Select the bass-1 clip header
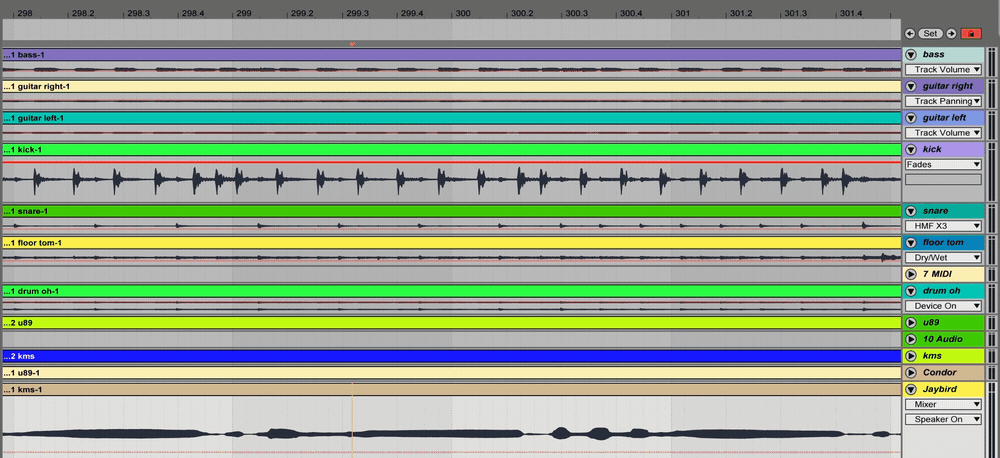Screen dimensions: 1000x458 pos(451,55)
